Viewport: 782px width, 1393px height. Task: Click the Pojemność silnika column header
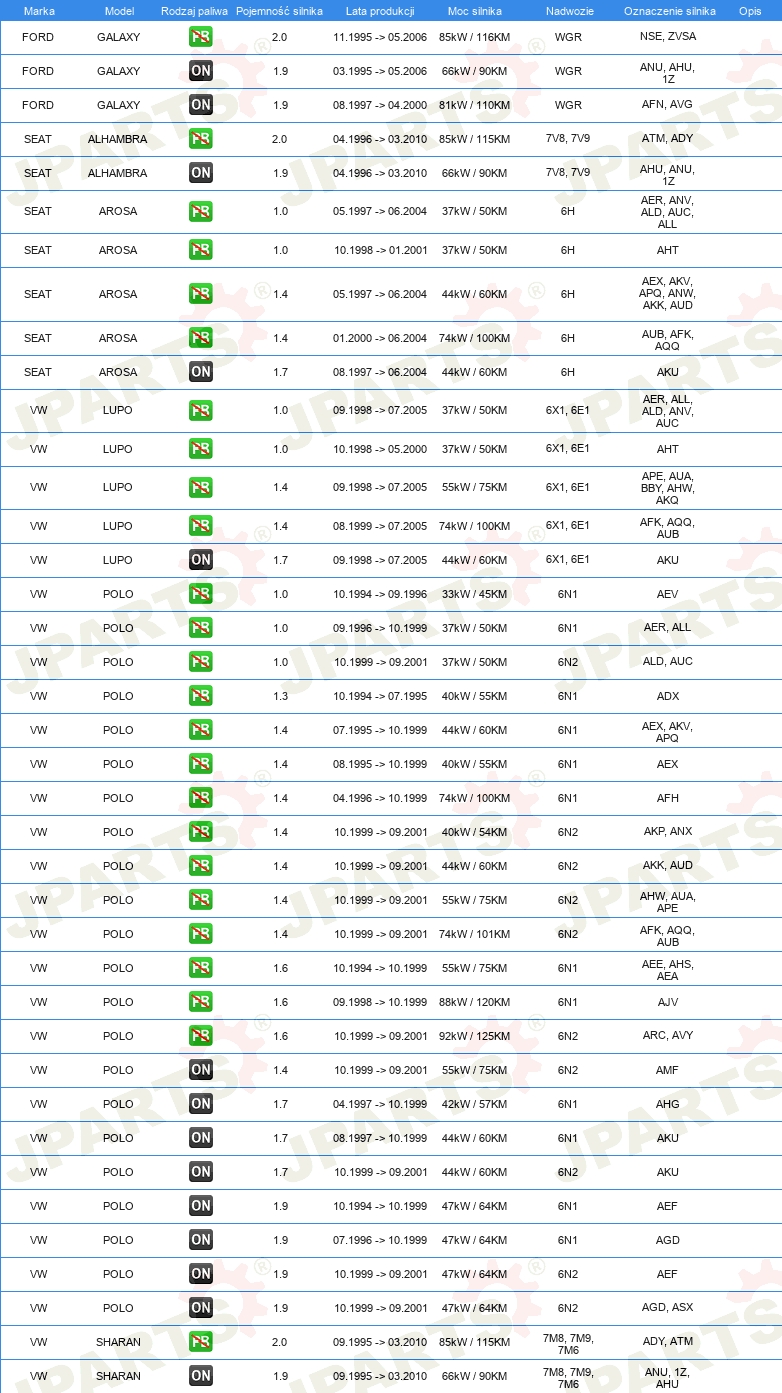tap(279, 10)
